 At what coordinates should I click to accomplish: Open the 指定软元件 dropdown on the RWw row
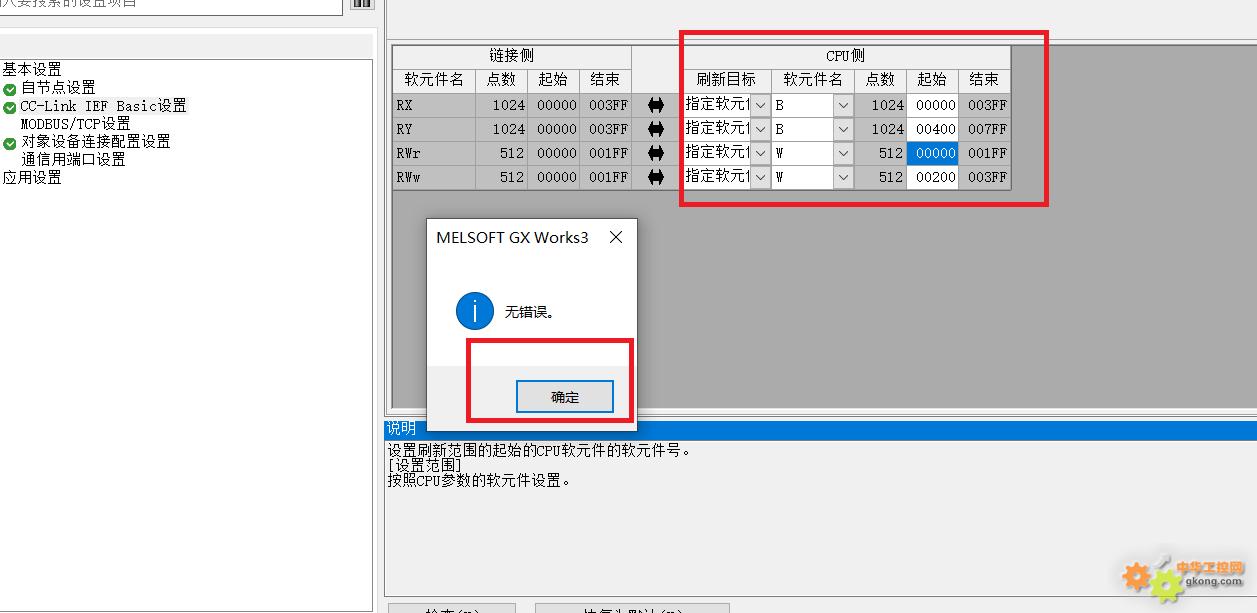click(759, 177)
